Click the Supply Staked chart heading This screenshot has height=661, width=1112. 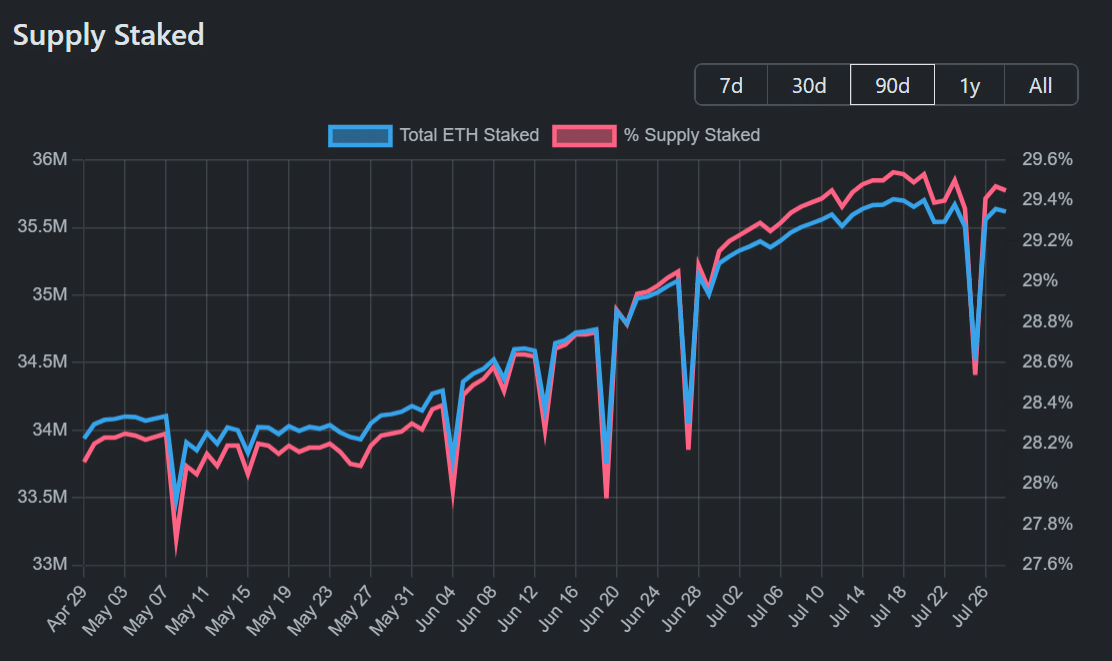click(108, 35)
